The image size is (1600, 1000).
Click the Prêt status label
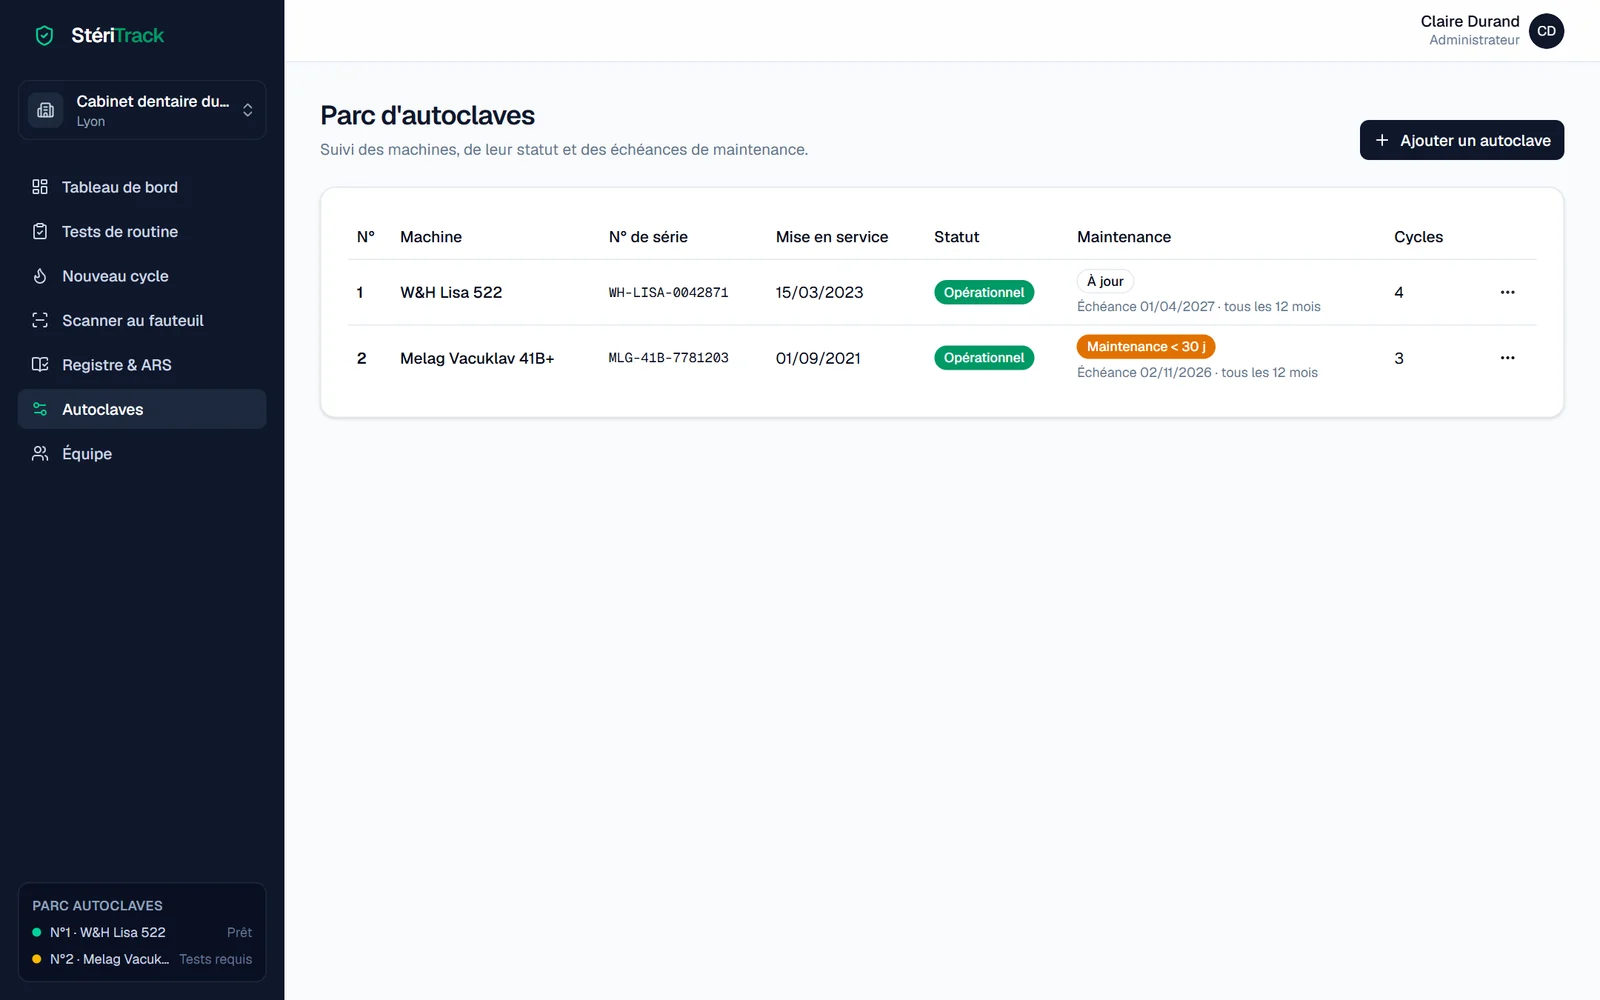239,932
